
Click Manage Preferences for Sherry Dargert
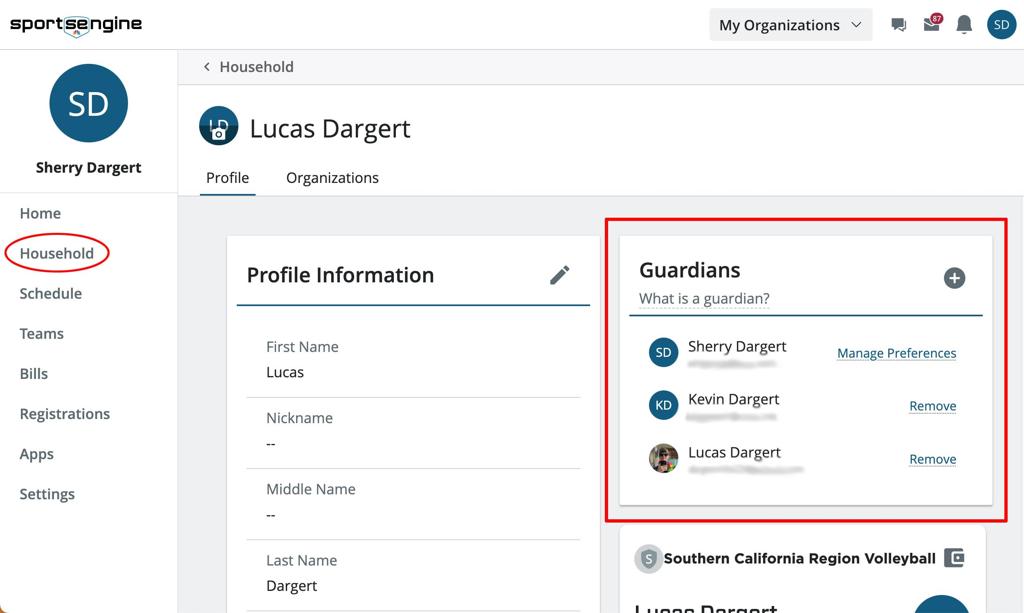[x=896, y=353]
